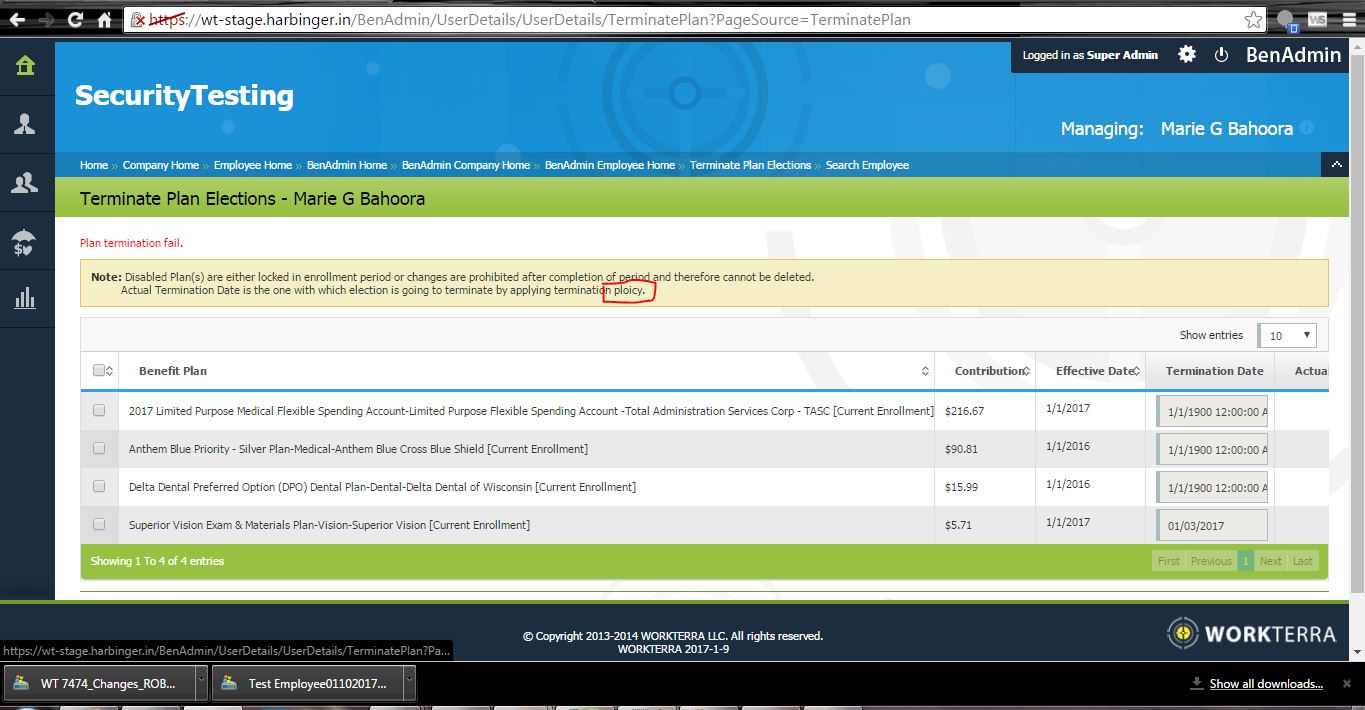This screenshot has width=1365, height=710.
Task: Select the Superior Vision plan checkbox
Action: (99, 524)
